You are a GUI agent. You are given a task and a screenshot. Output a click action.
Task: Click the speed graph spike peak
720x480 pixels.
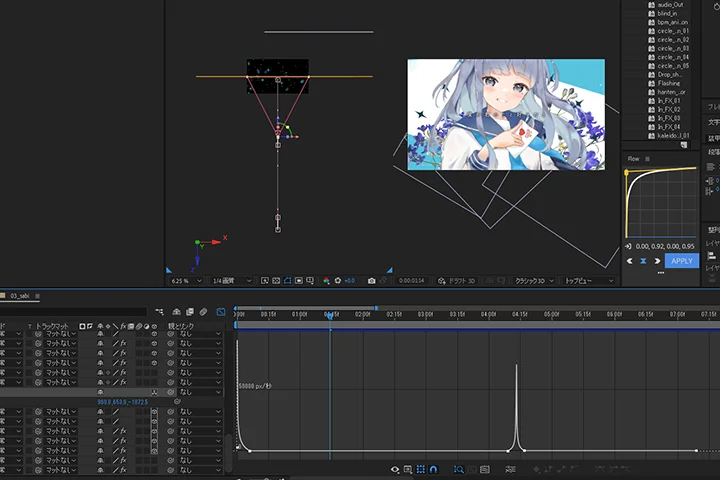tap(517, 366)
